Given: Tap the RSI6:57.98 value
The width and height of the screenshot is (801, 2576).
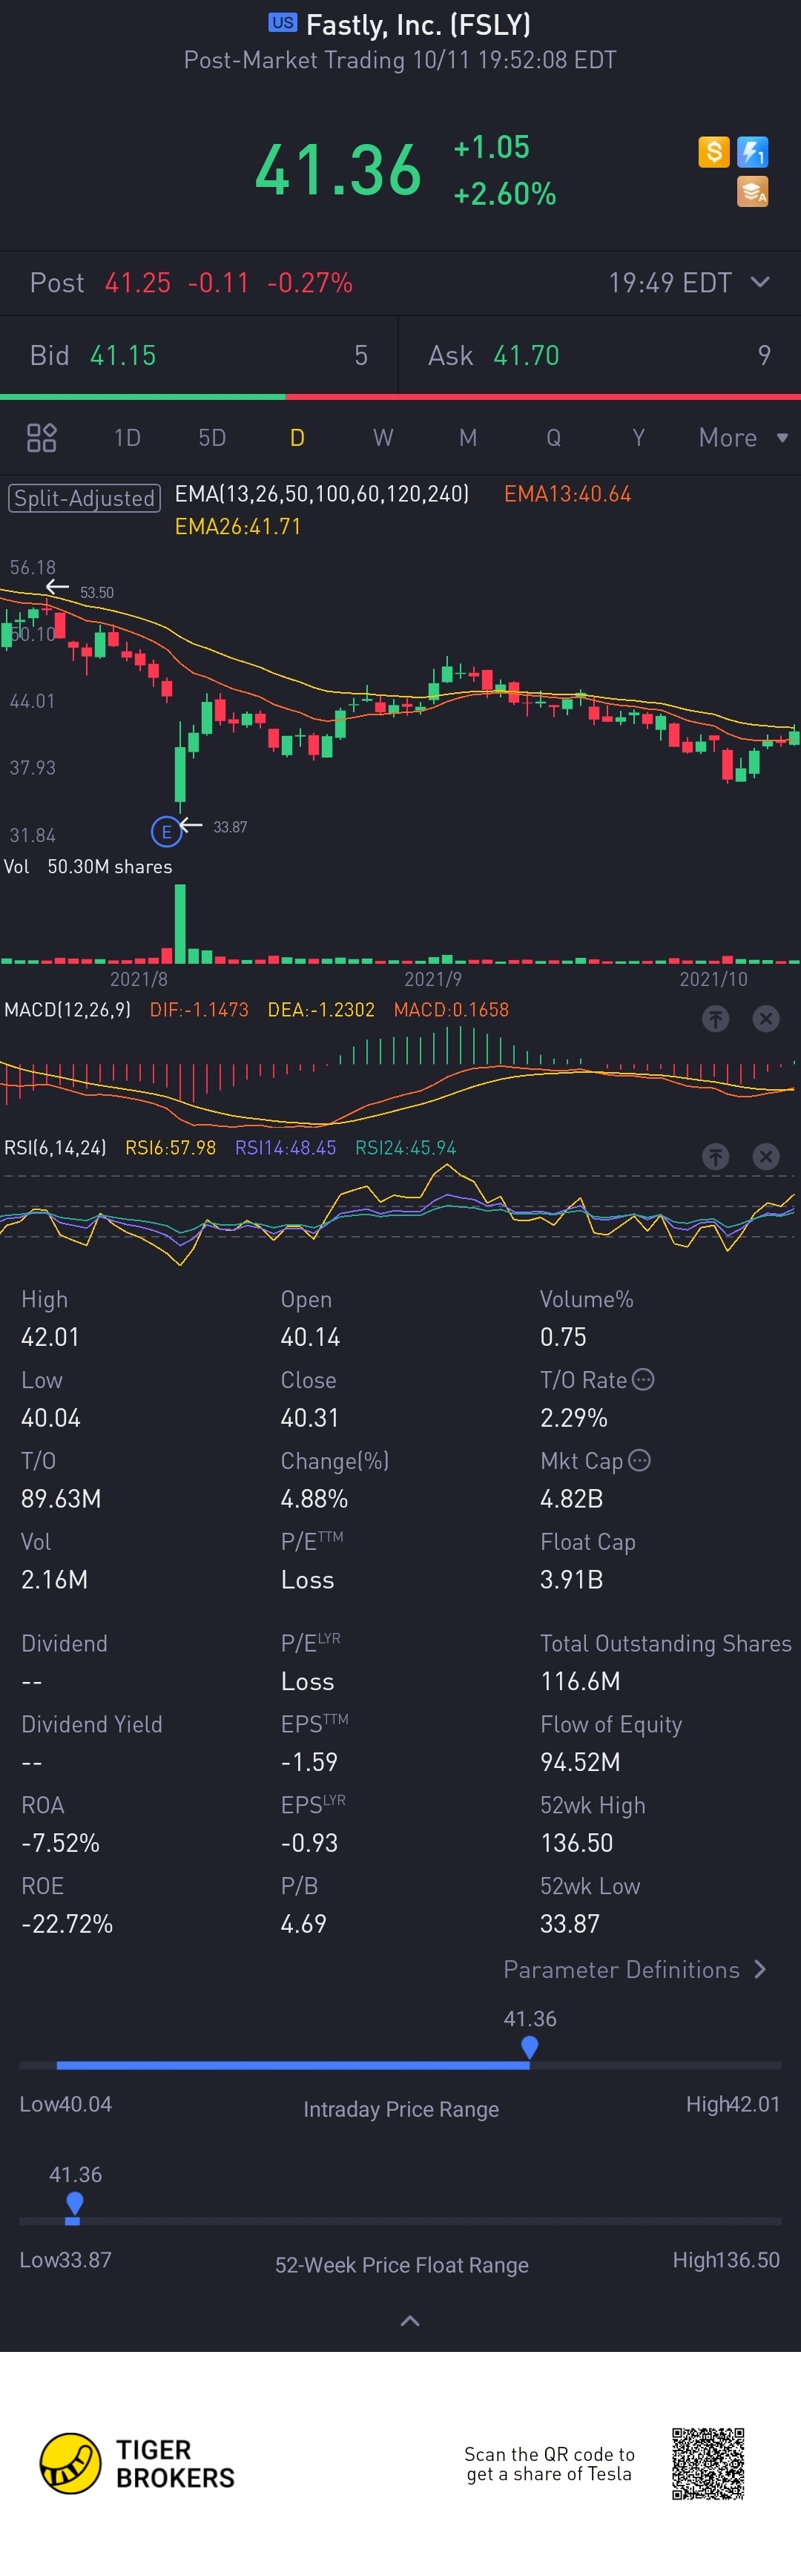Looking at the screenshot, I should click(170, 1148).
